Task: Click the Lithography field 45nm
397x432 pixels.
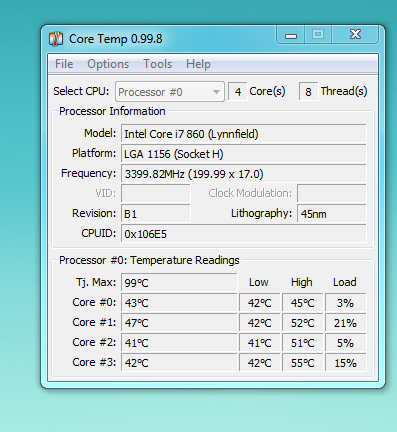Action: coord(332,214)
